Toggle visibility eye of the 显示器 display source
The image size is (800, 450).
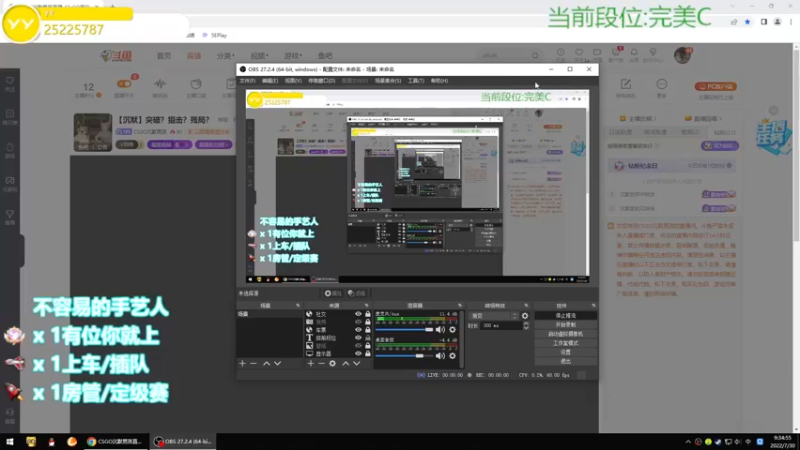pyautogui.click(x=358, y=354)
